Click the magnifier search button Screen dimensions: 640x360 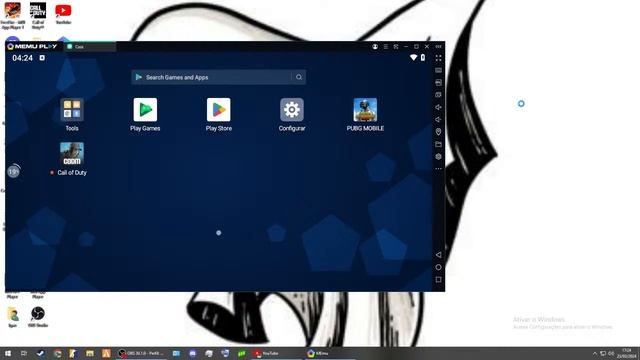pyautogui.click(x=299, y=77)
